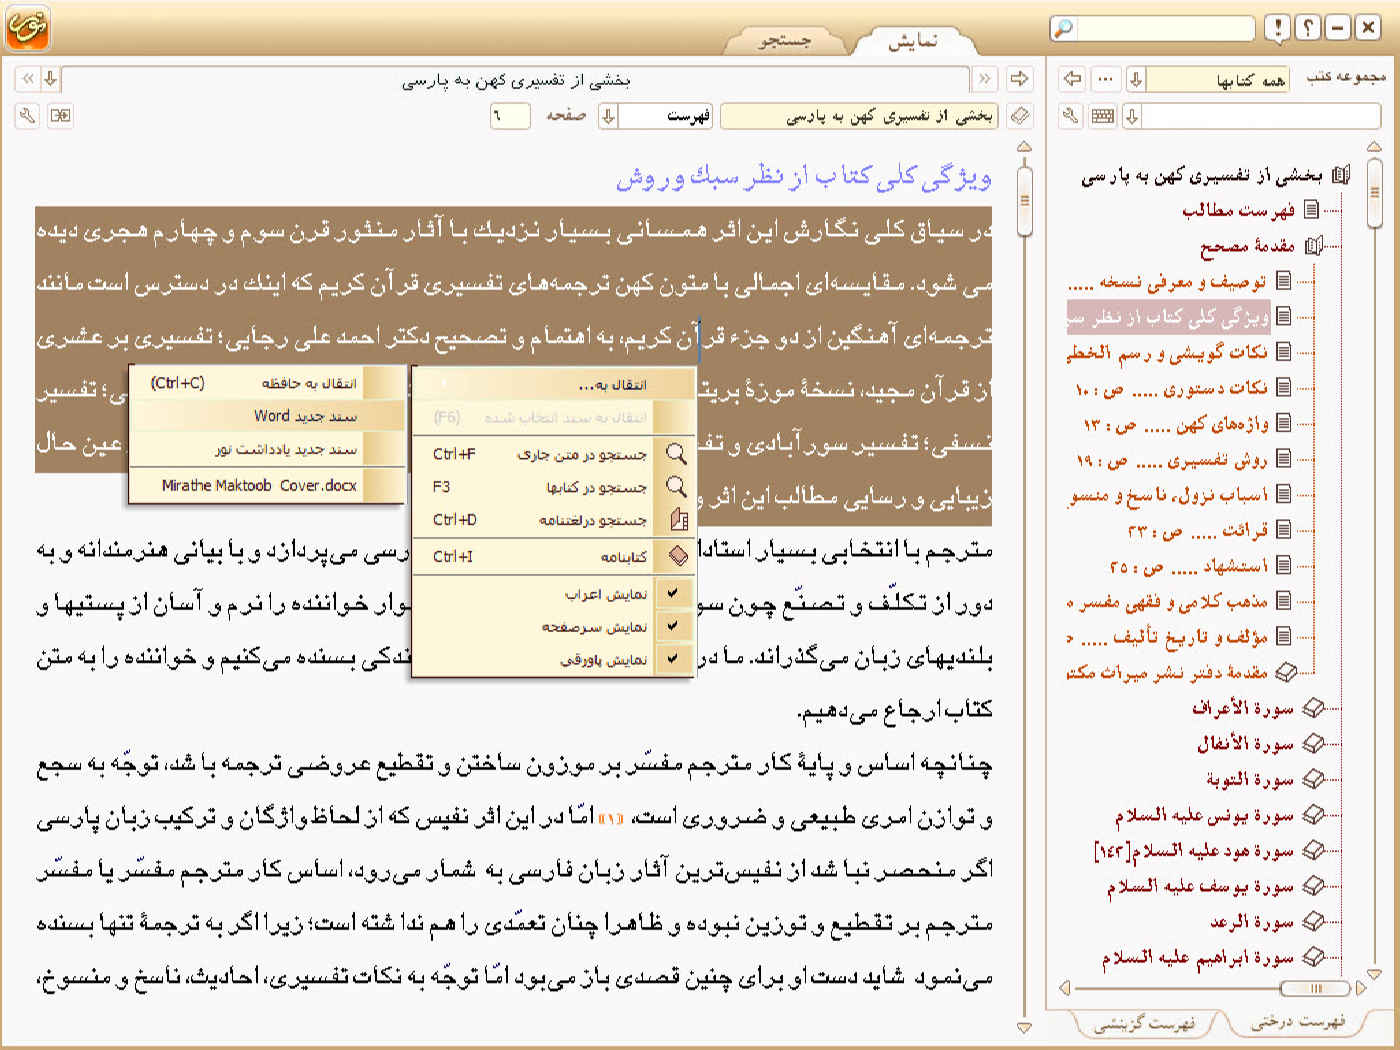The image size is (1400, 1050).
Task: Select the نکات دستوری tree item
Action: tap(1169, 388)
